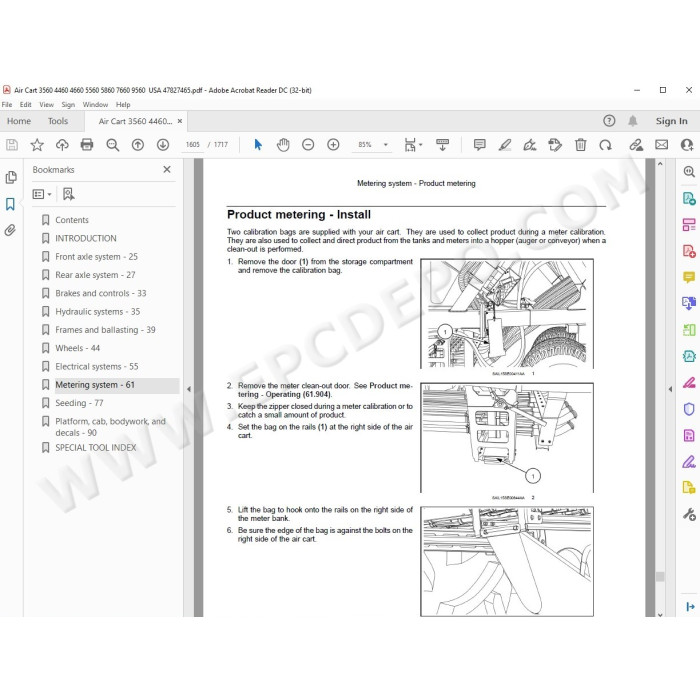Jump to Hydraulic systems - 35
This screenshot has height=700, width=700.
coord(97,312)
